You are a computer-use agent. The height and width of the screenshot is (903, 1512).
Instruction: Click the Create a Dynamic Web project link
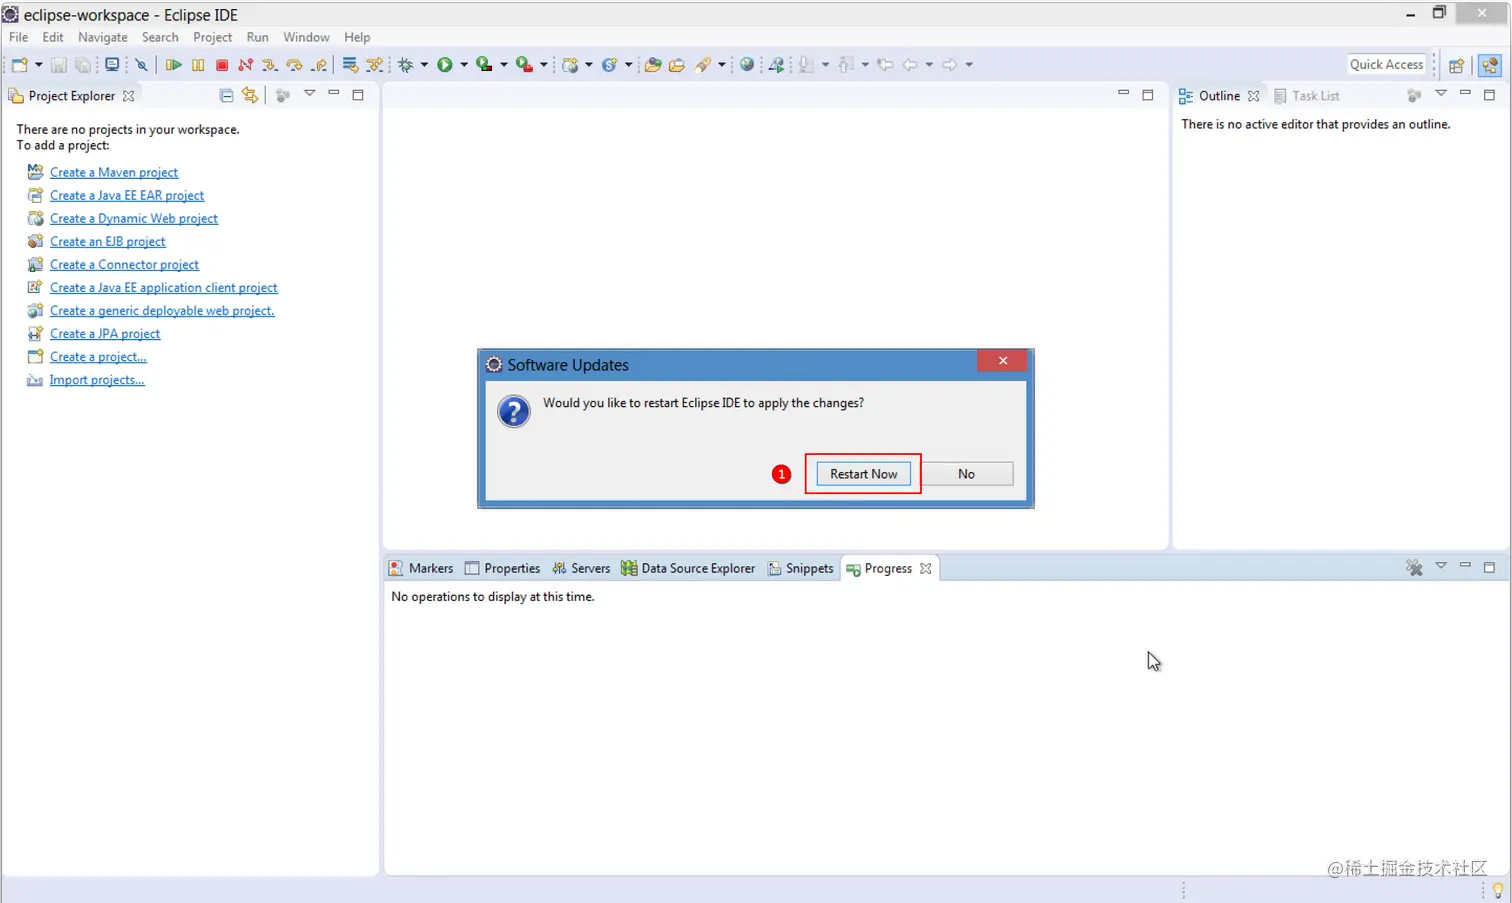pyautogui.click(x=134, y=219)
